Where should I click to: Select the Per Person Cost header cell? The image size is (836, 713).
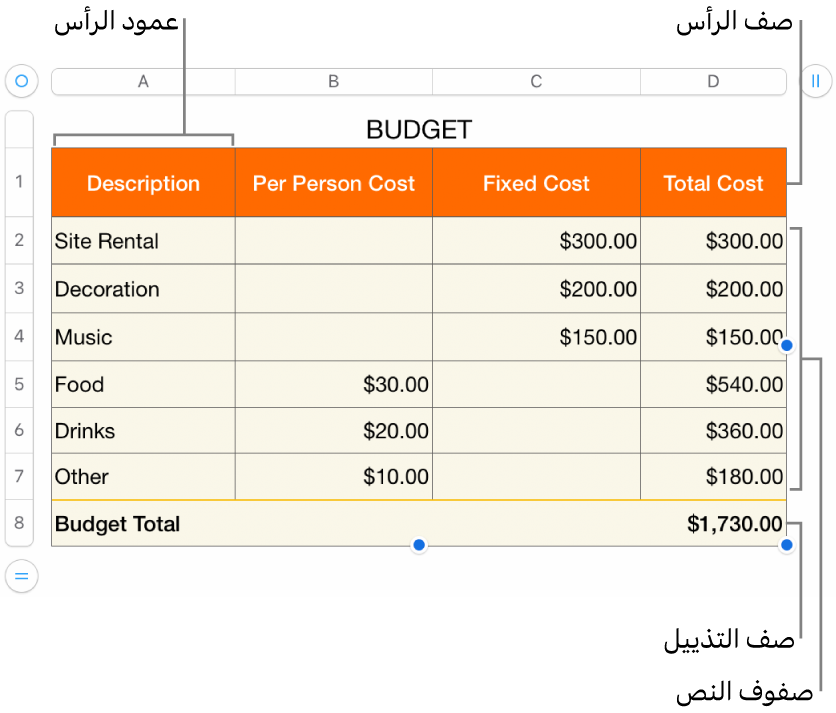(334, 183)
